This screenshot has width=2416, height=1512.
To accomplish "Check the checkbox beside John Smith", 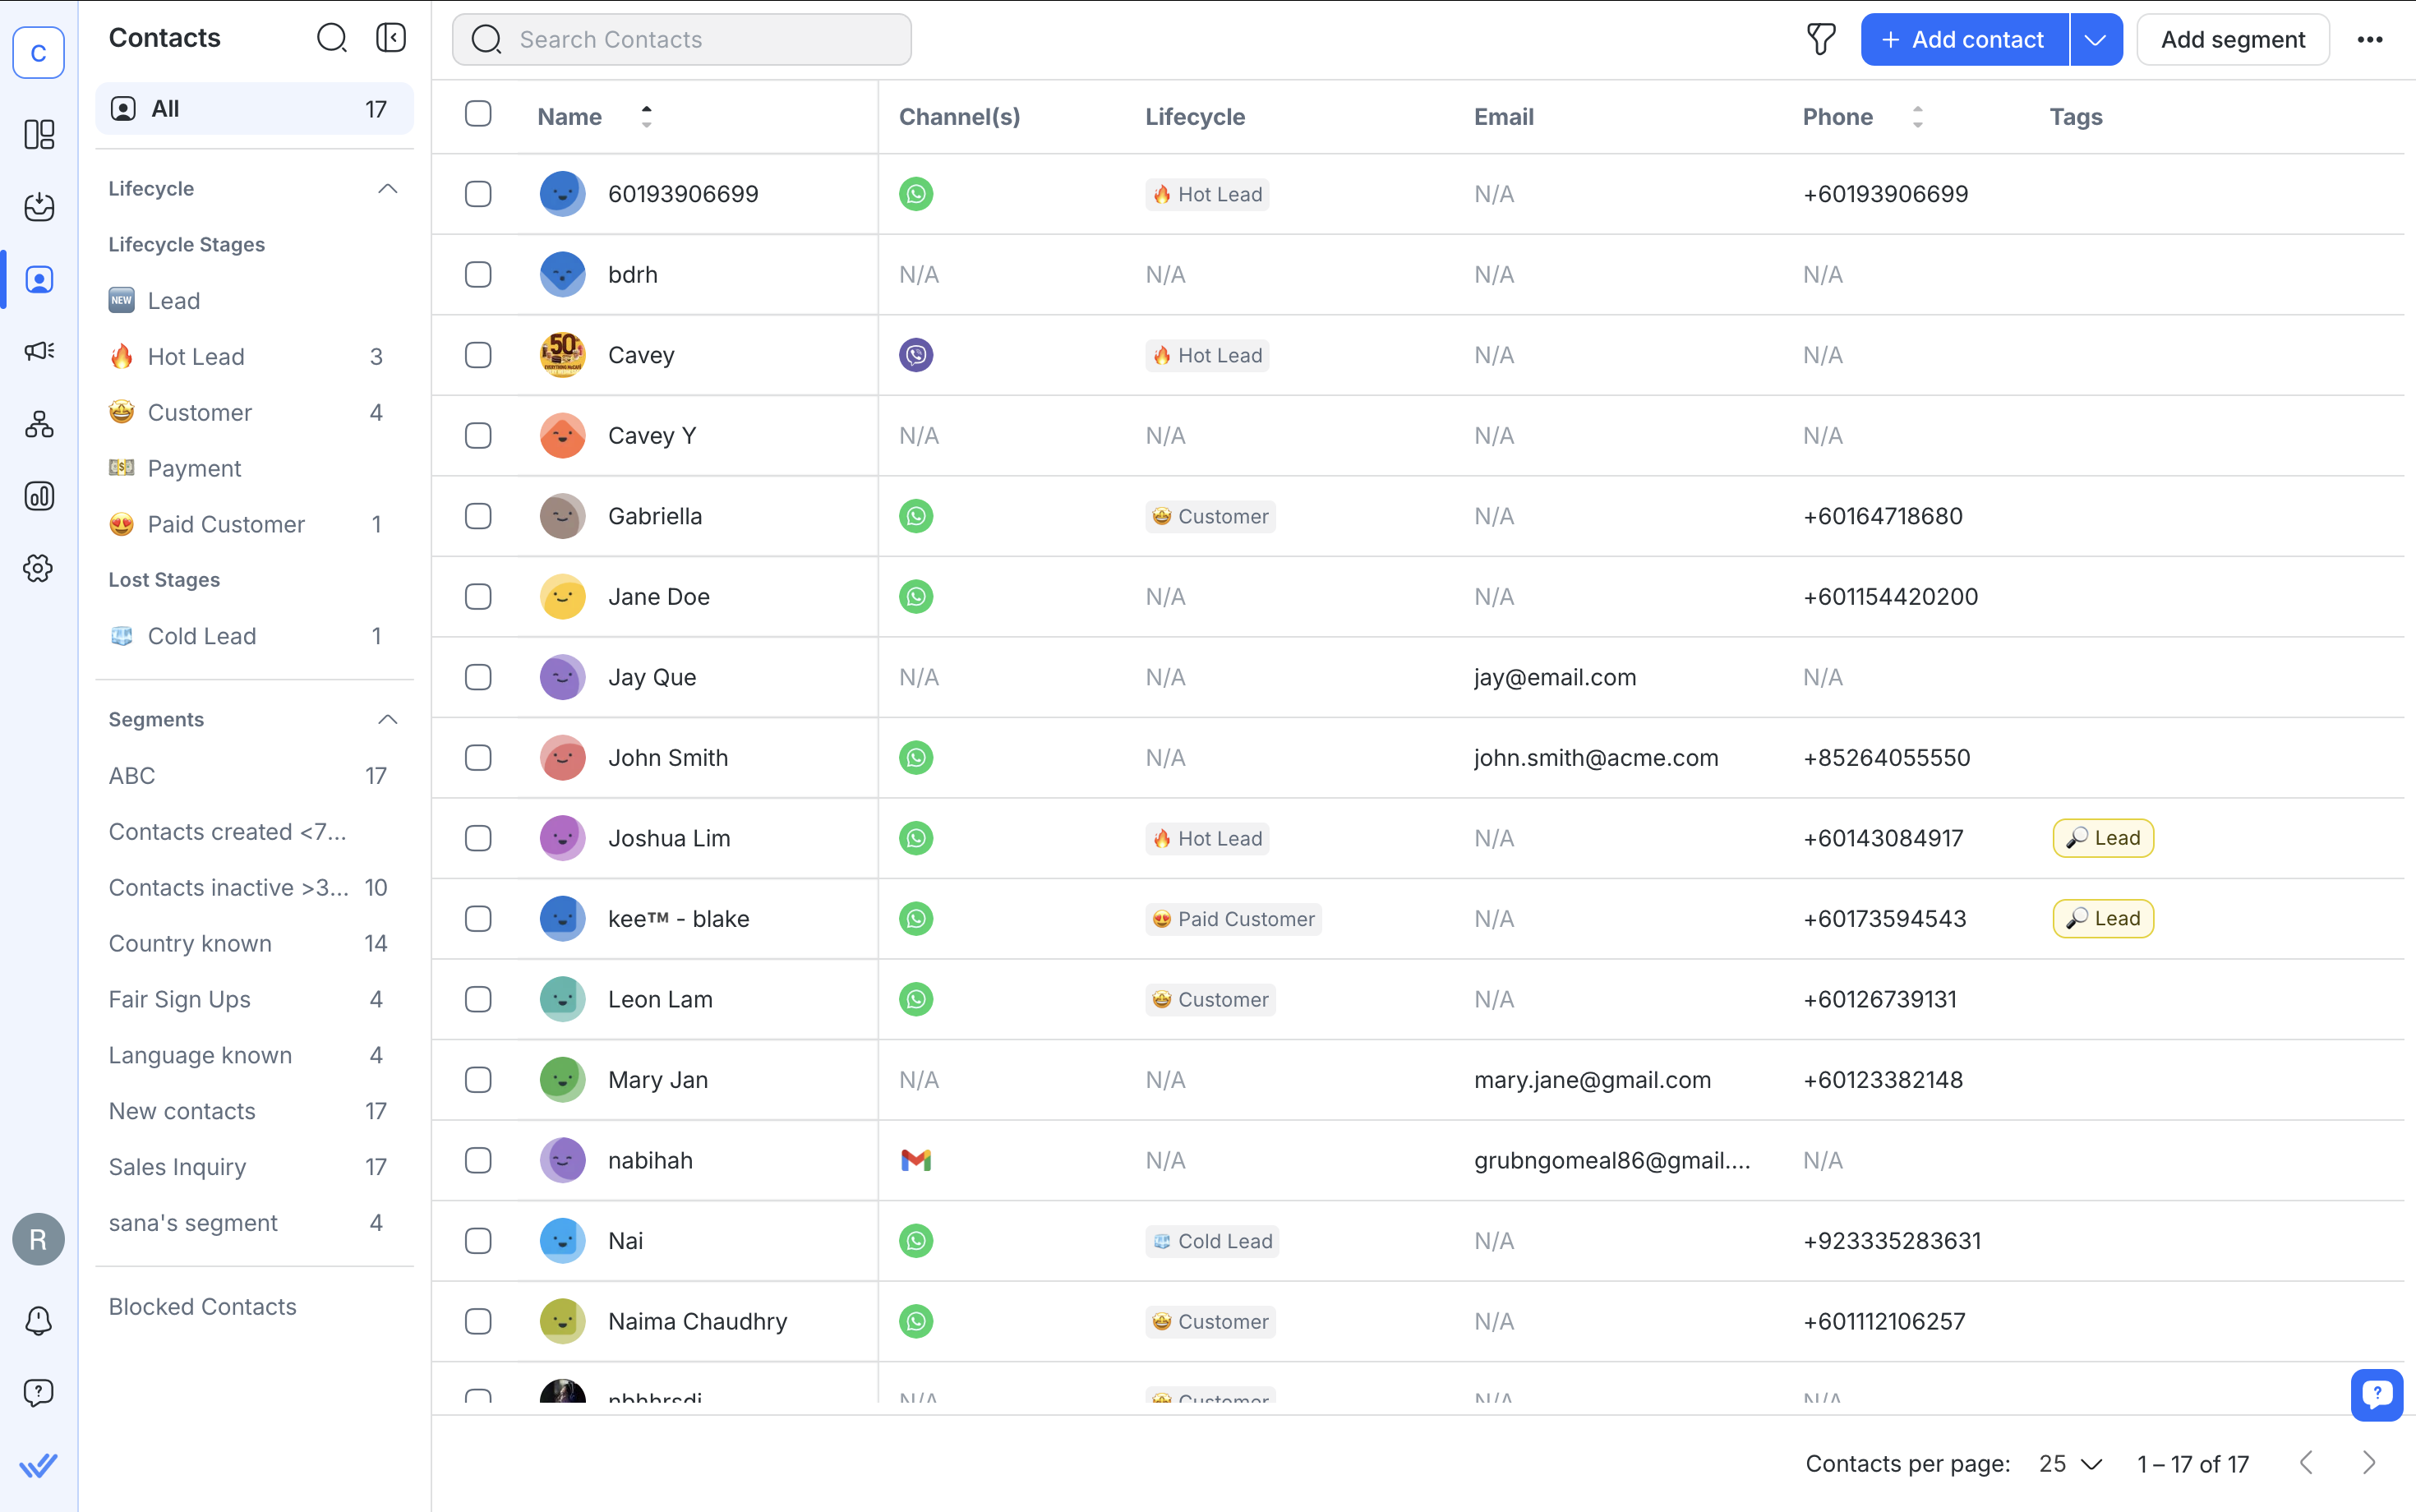I will (478, 757).
